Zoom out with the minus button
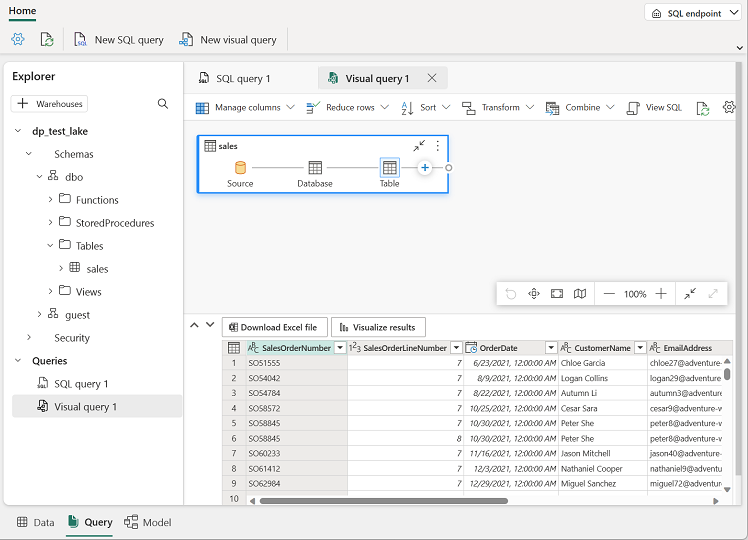748x540 pixels. [x=609, y=293]
